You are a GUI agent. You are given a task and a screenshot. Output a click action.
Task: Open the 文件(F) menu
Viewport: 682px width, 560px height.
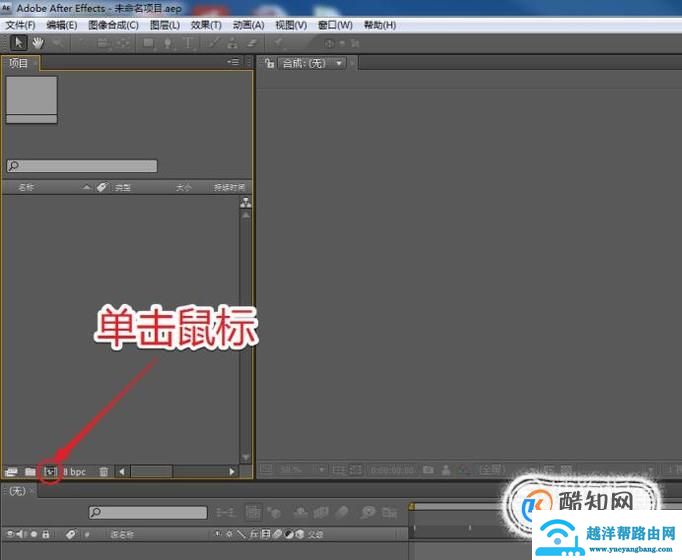(20, 25)
